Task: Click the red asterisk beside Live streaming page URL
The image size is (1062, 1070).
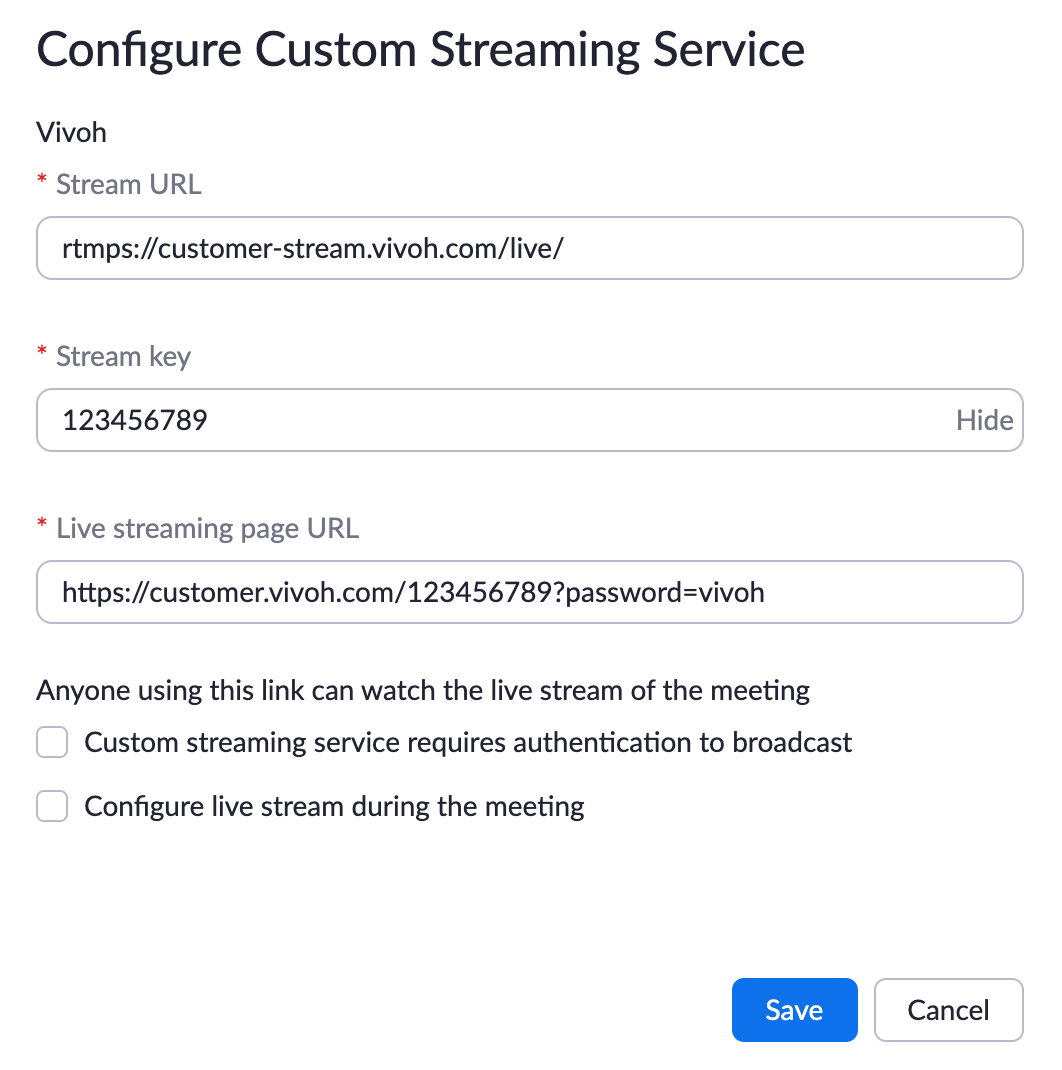Action: [x=42, y=525]
